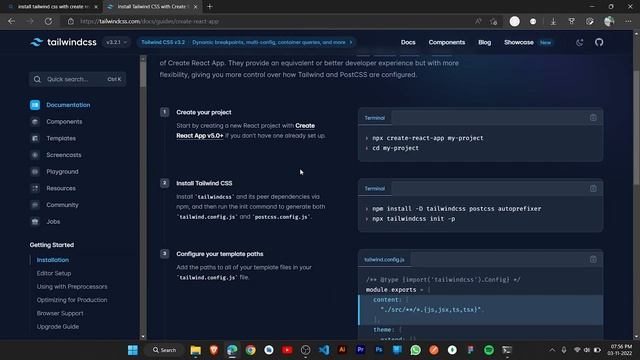Copy the npm install tailwindcss commands
Image resolution: width=640 pixels, height=360 pixels.
593,189
